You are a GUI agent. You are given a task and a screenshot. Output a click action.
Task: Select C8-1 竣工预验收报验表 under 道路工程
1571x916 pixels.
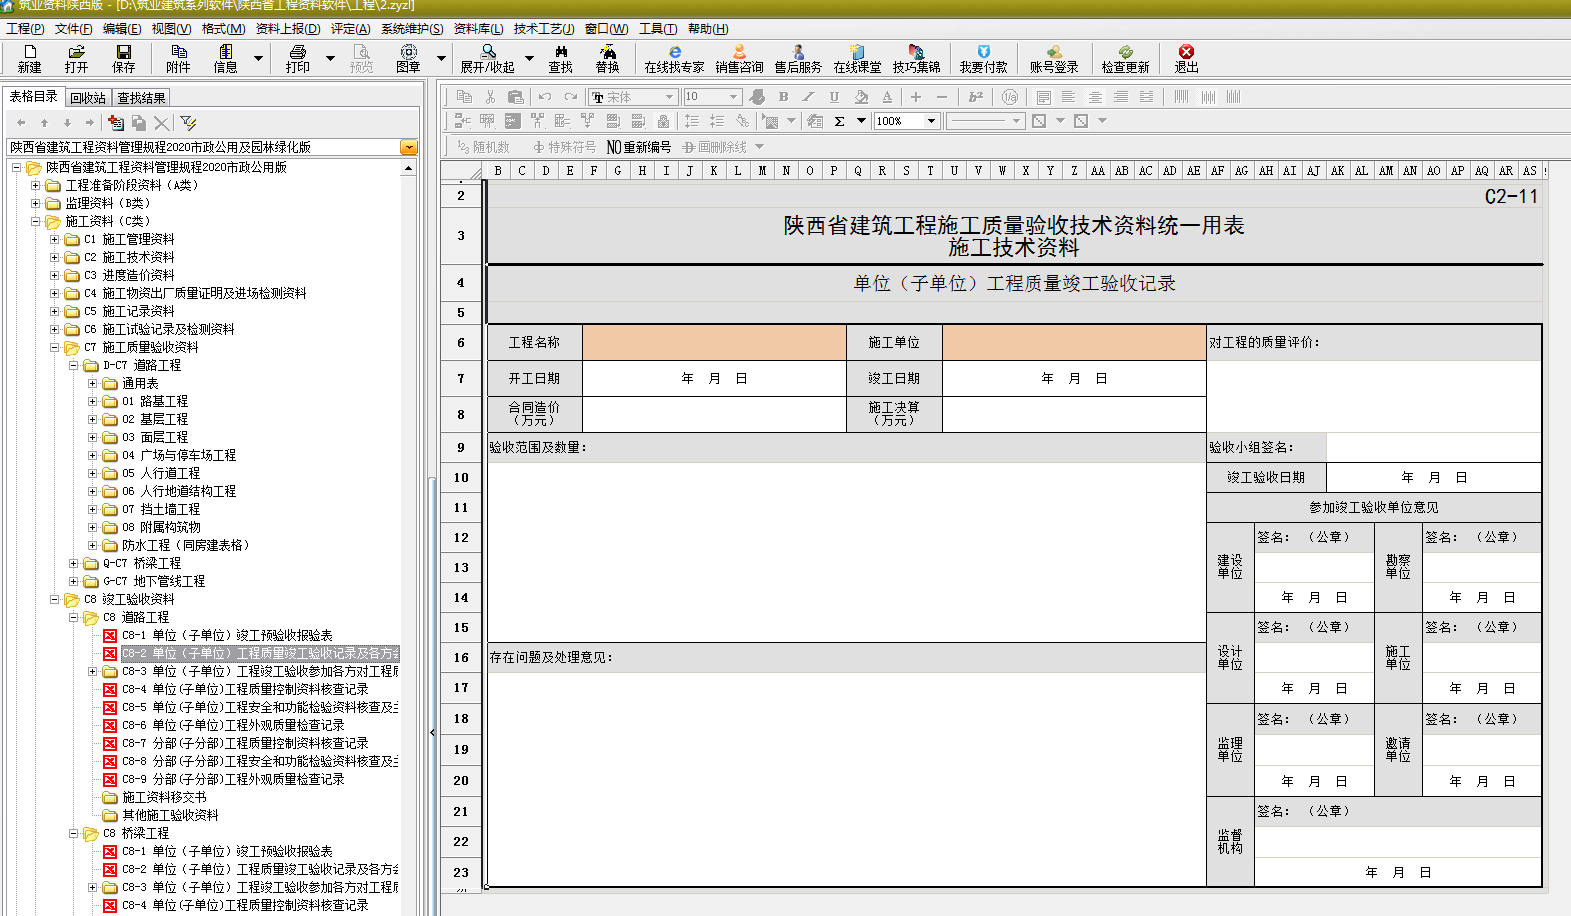coord(227,635)
